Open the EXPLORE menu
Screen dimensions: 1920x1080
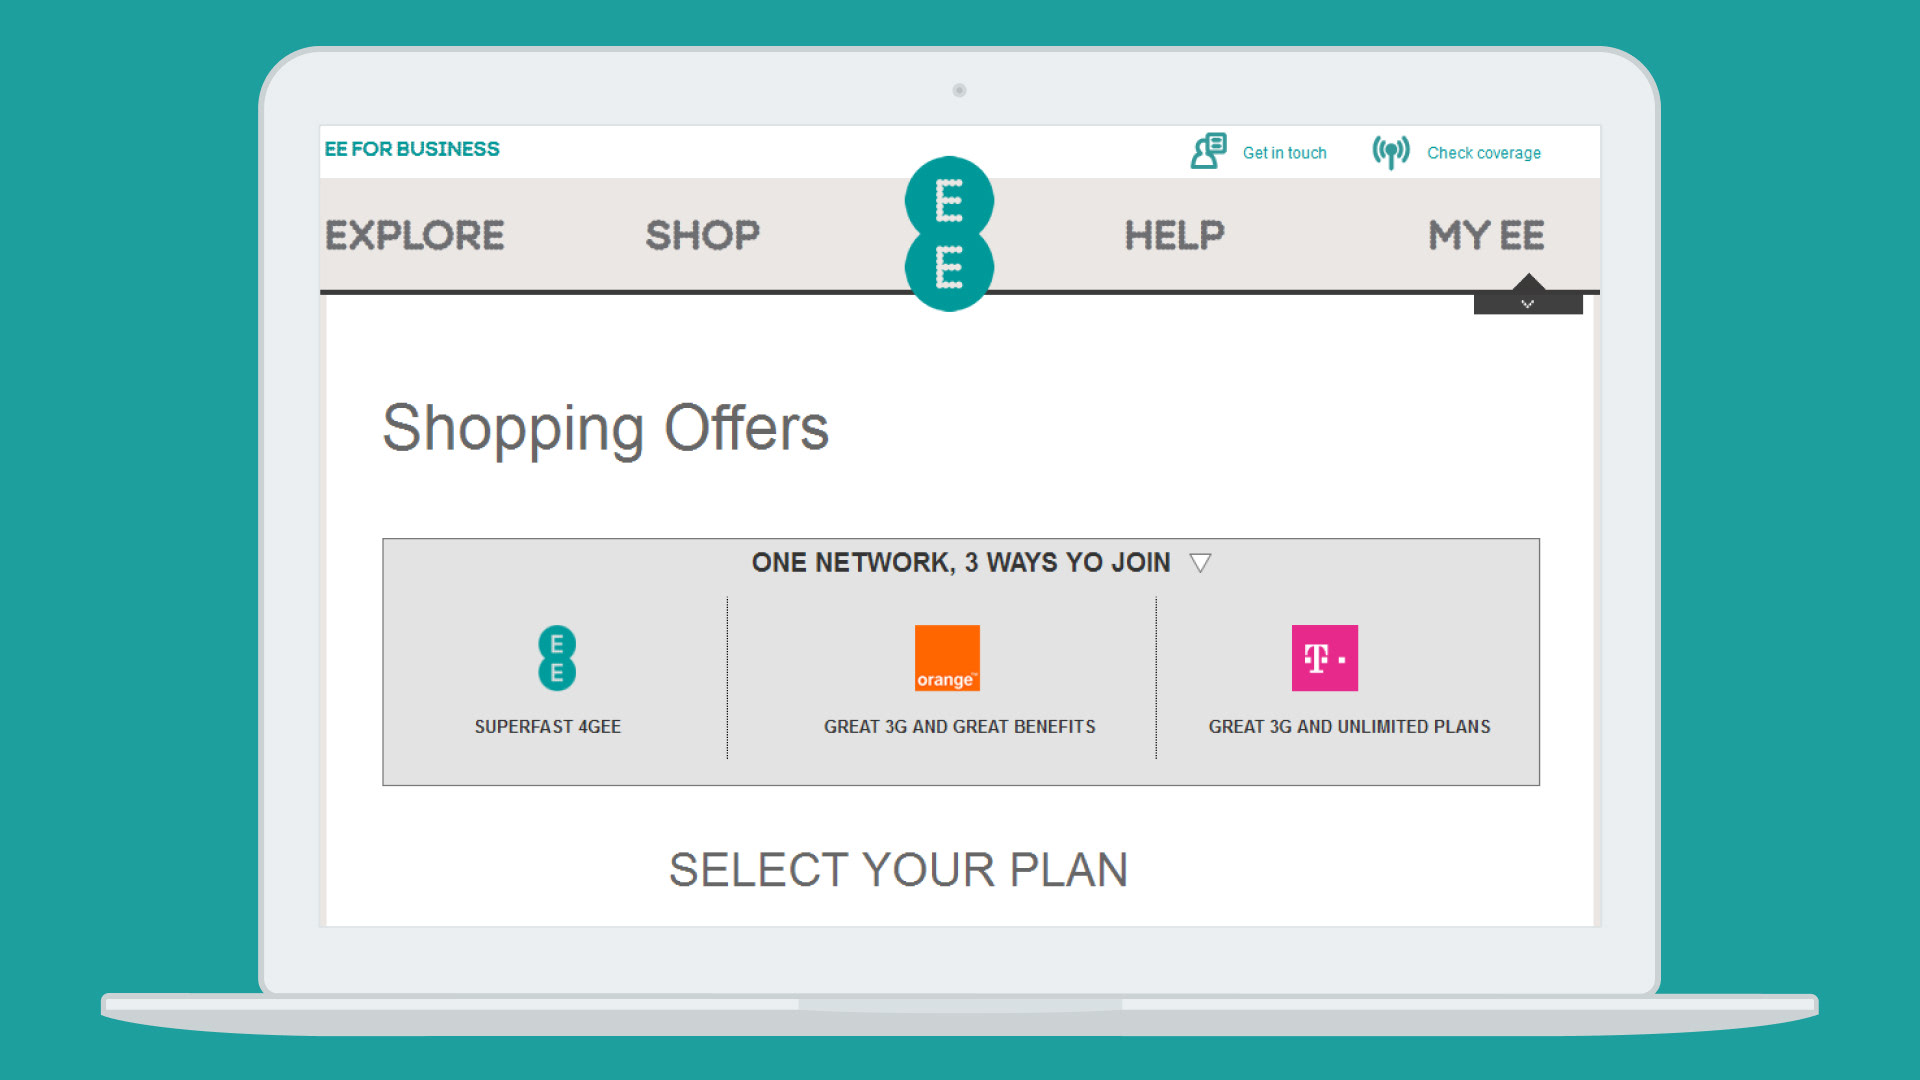click(x=415, y=236)
